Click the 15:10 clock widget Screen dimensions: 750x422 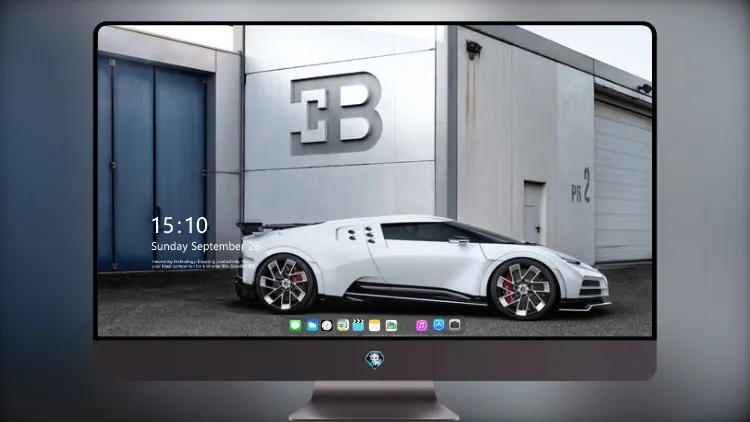180,225
